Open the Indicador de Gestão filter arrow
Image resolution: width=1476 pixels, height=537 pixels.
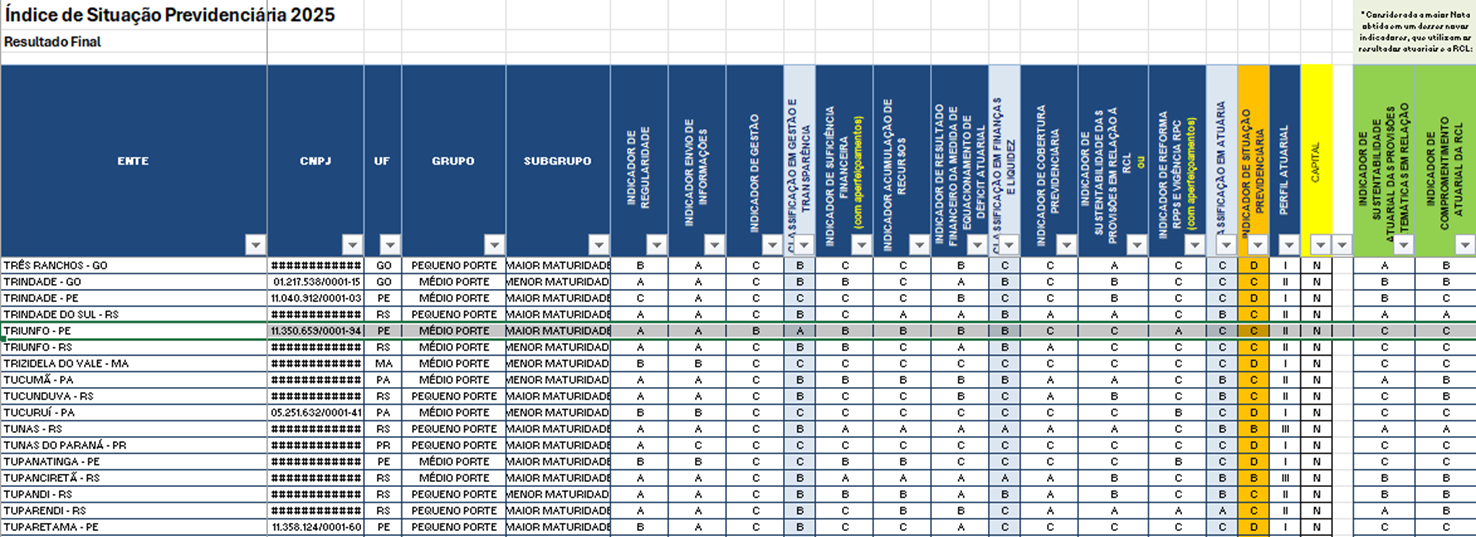[x=772, y=245]
